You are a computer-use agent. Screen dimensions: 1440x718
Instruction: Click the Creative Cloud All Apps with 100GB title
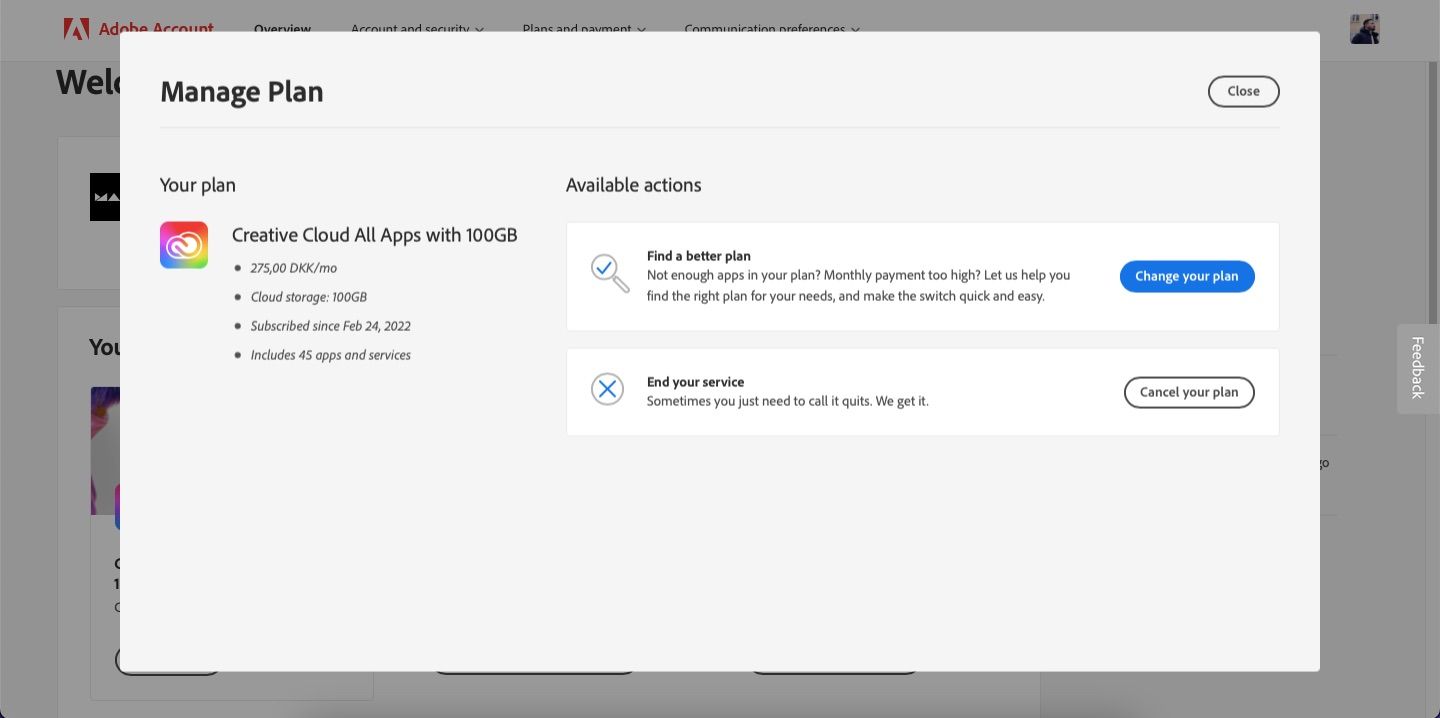375,235
